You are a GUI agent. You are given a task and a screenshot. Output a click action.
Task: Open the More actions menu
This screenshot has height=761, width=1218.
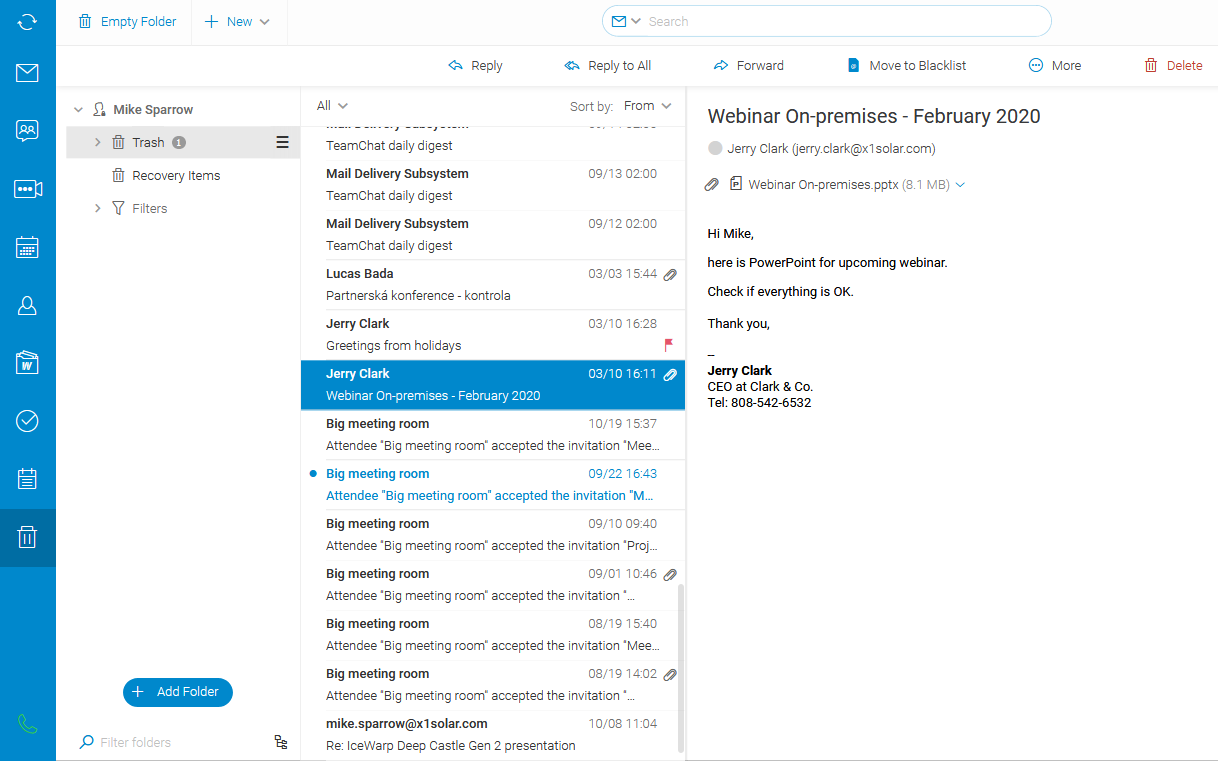pos(1055,66)
